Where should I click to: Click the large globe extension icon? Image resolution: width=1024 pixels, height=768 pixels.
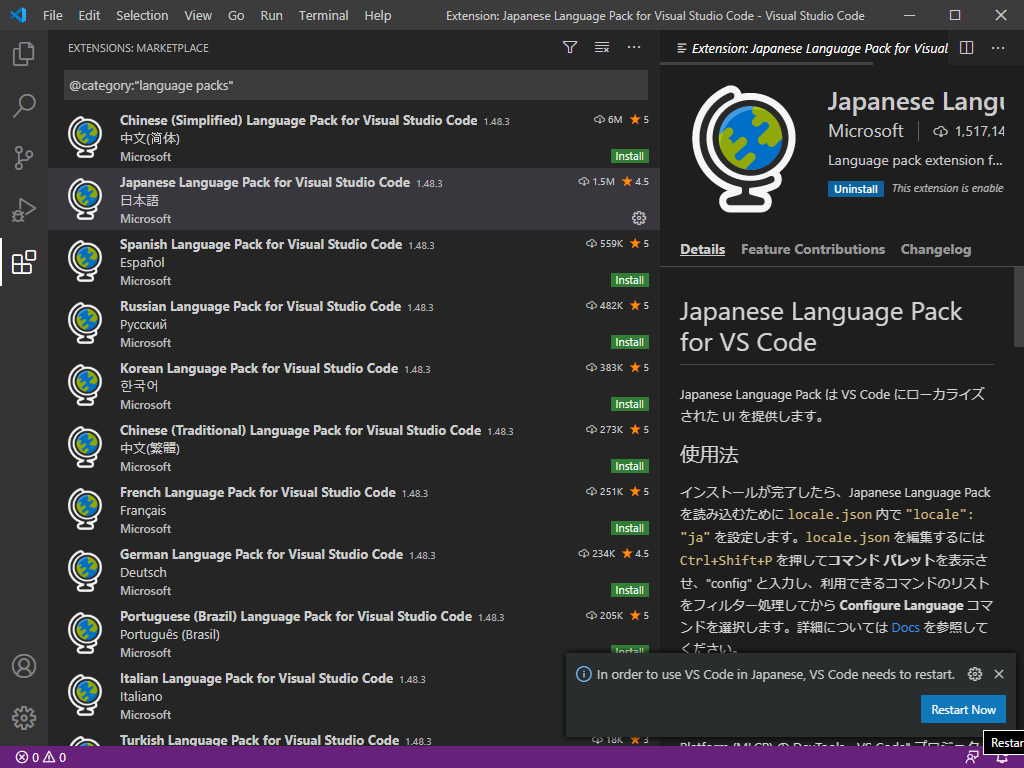click(x=744, y=149)
